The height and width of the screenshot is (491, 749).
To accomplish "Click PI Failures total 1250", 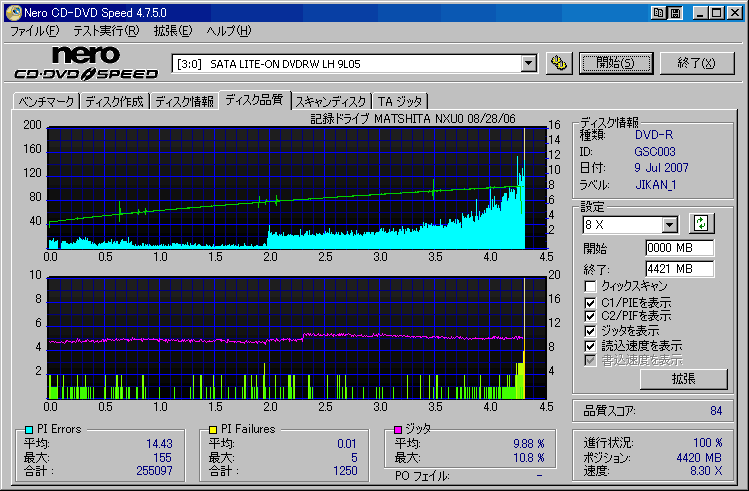I will (x=345, y=471).
